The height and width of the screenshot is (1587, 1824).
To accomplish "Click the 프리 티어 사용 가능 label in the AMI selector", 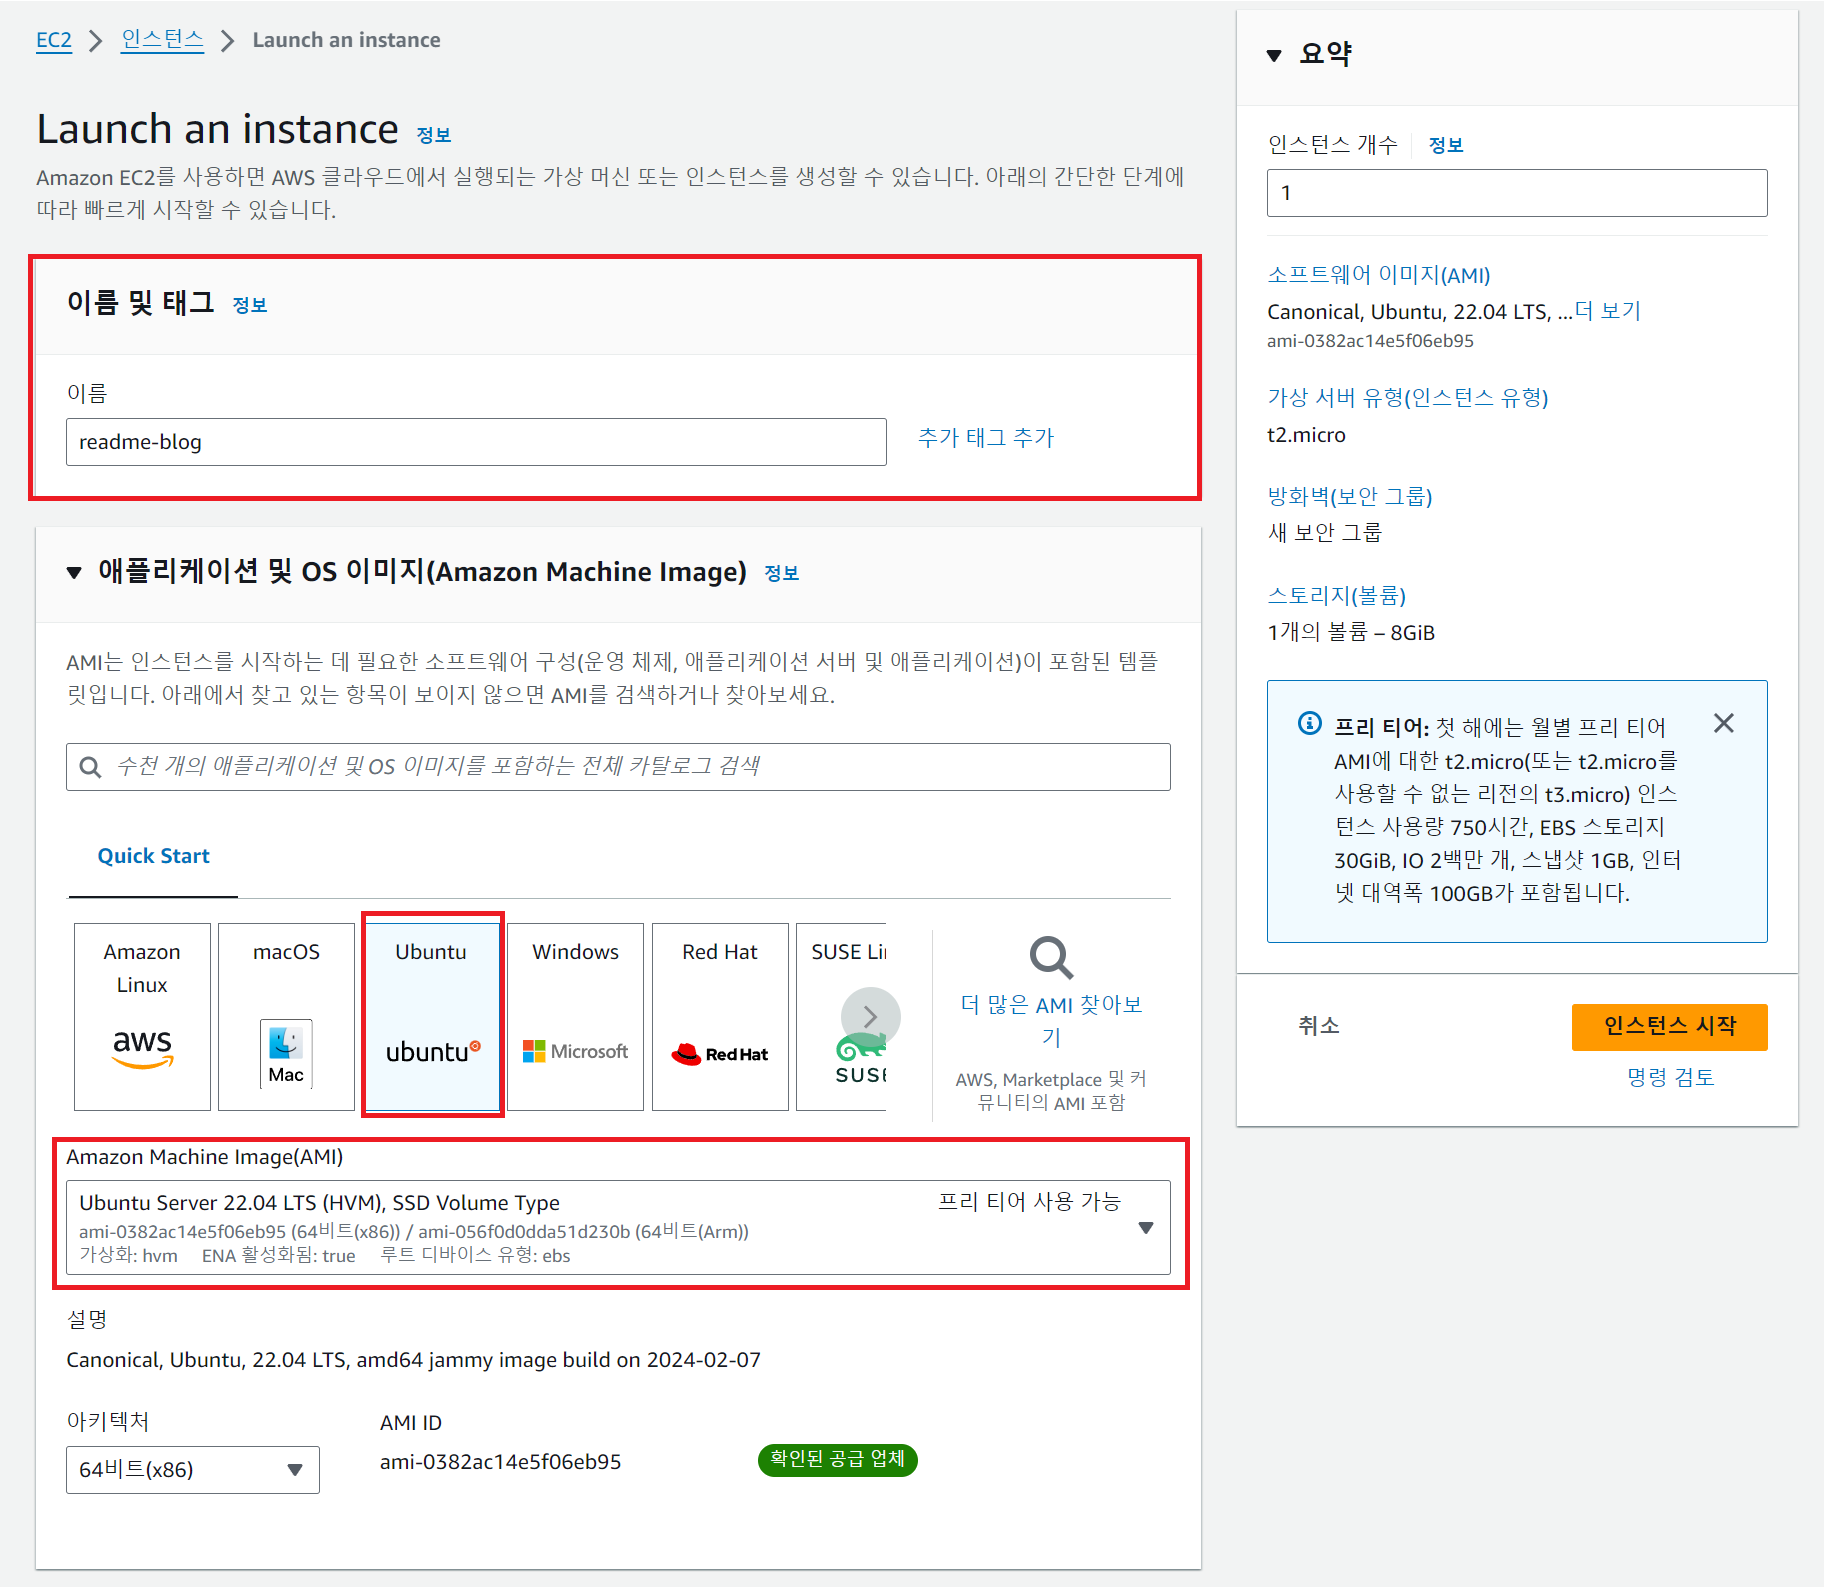I will 1030,1202.
